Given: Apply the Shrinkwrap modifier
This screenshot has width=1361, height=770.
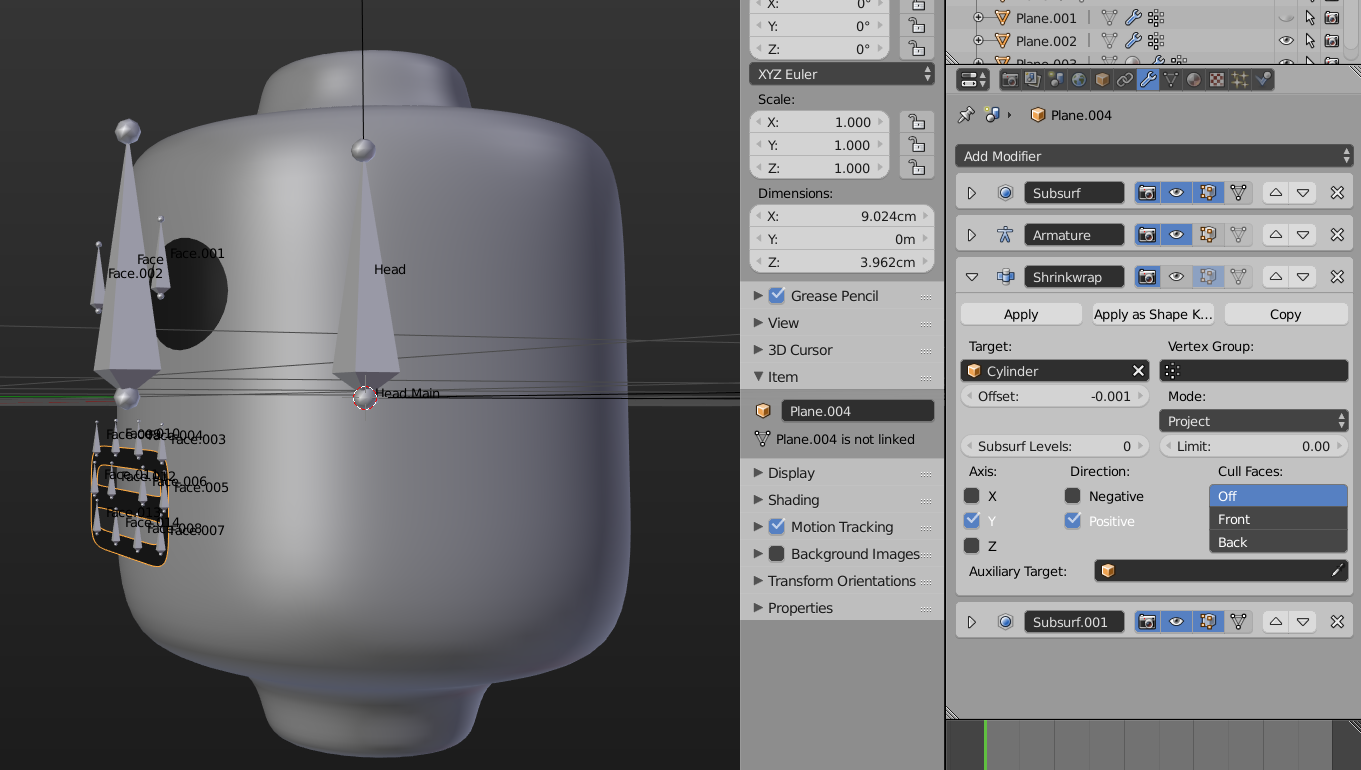Looking at the screenshot, I should click(x=1021, y=314).
